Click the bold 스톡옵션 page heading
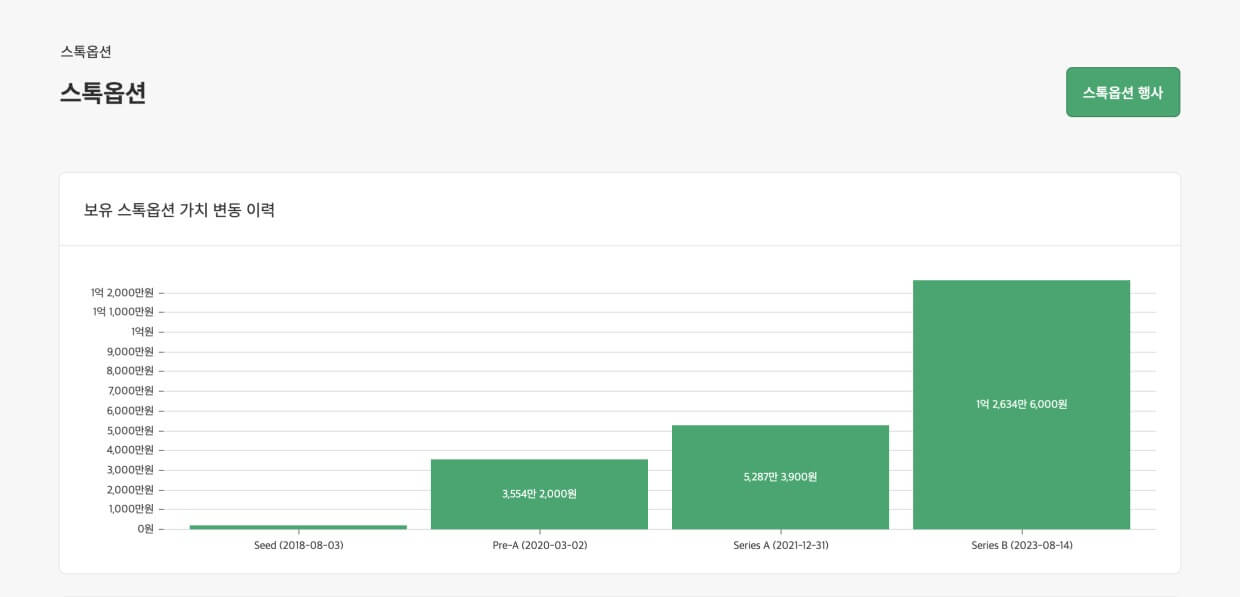This screenshot has width=1240, height=597. [x=103, y=93]
